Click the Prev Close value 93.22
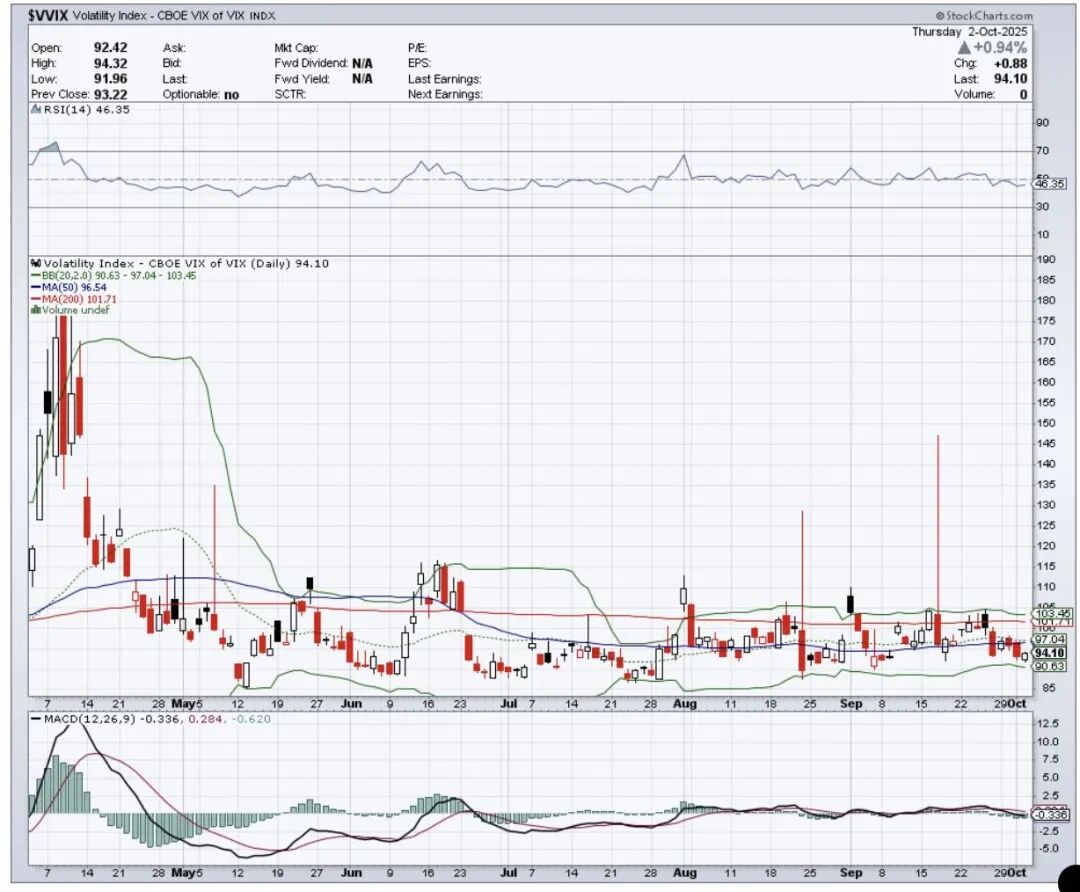Image resolution: width=1080 pixels, height=892 pixels. coord(110,94)
